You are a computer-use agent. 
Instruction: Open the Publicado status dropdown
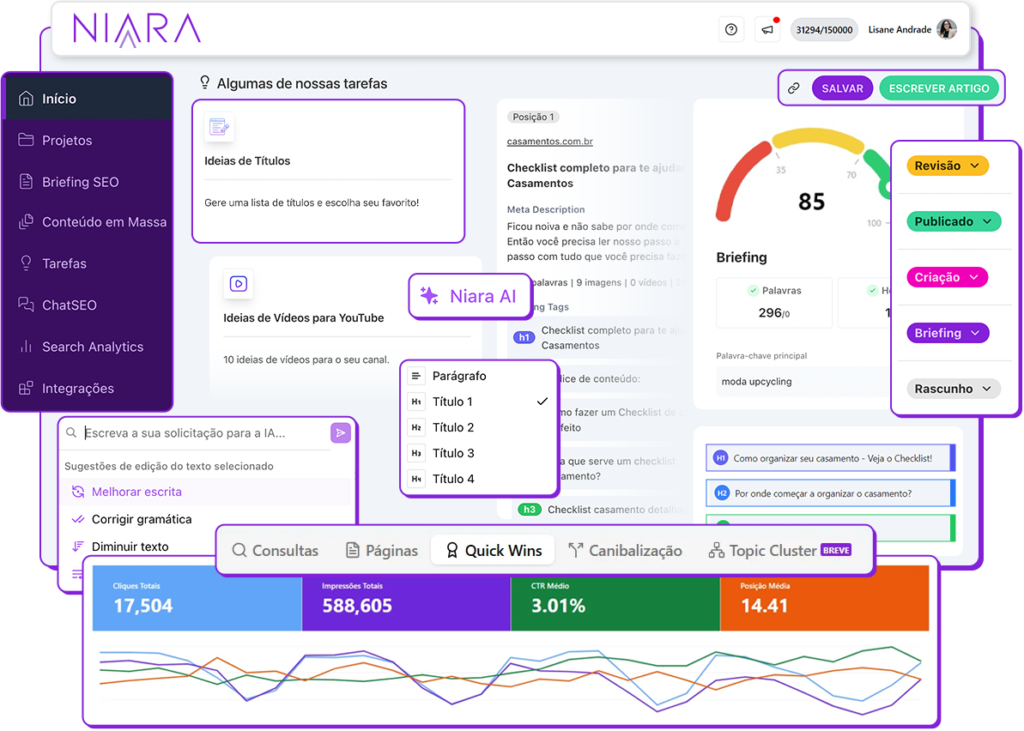pyautogui.click(x=953, y=221)
